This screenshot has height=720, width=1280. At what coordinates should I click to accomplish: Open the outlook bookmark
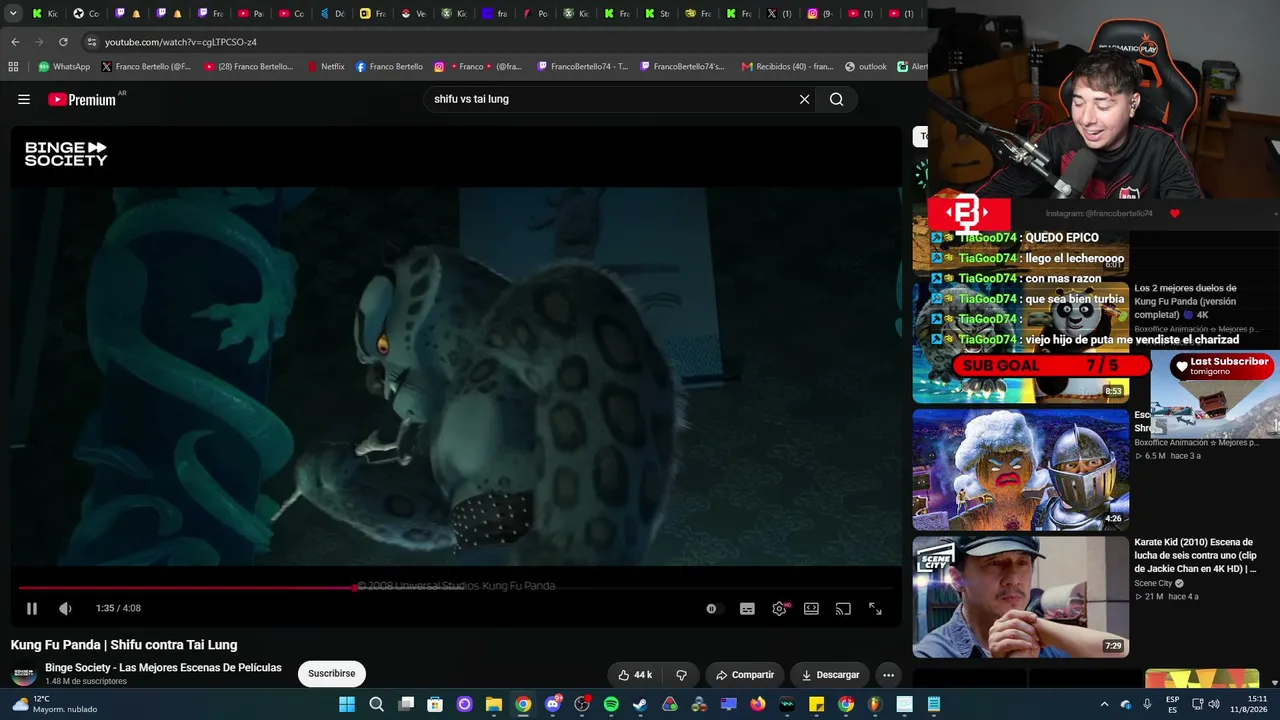866,67
